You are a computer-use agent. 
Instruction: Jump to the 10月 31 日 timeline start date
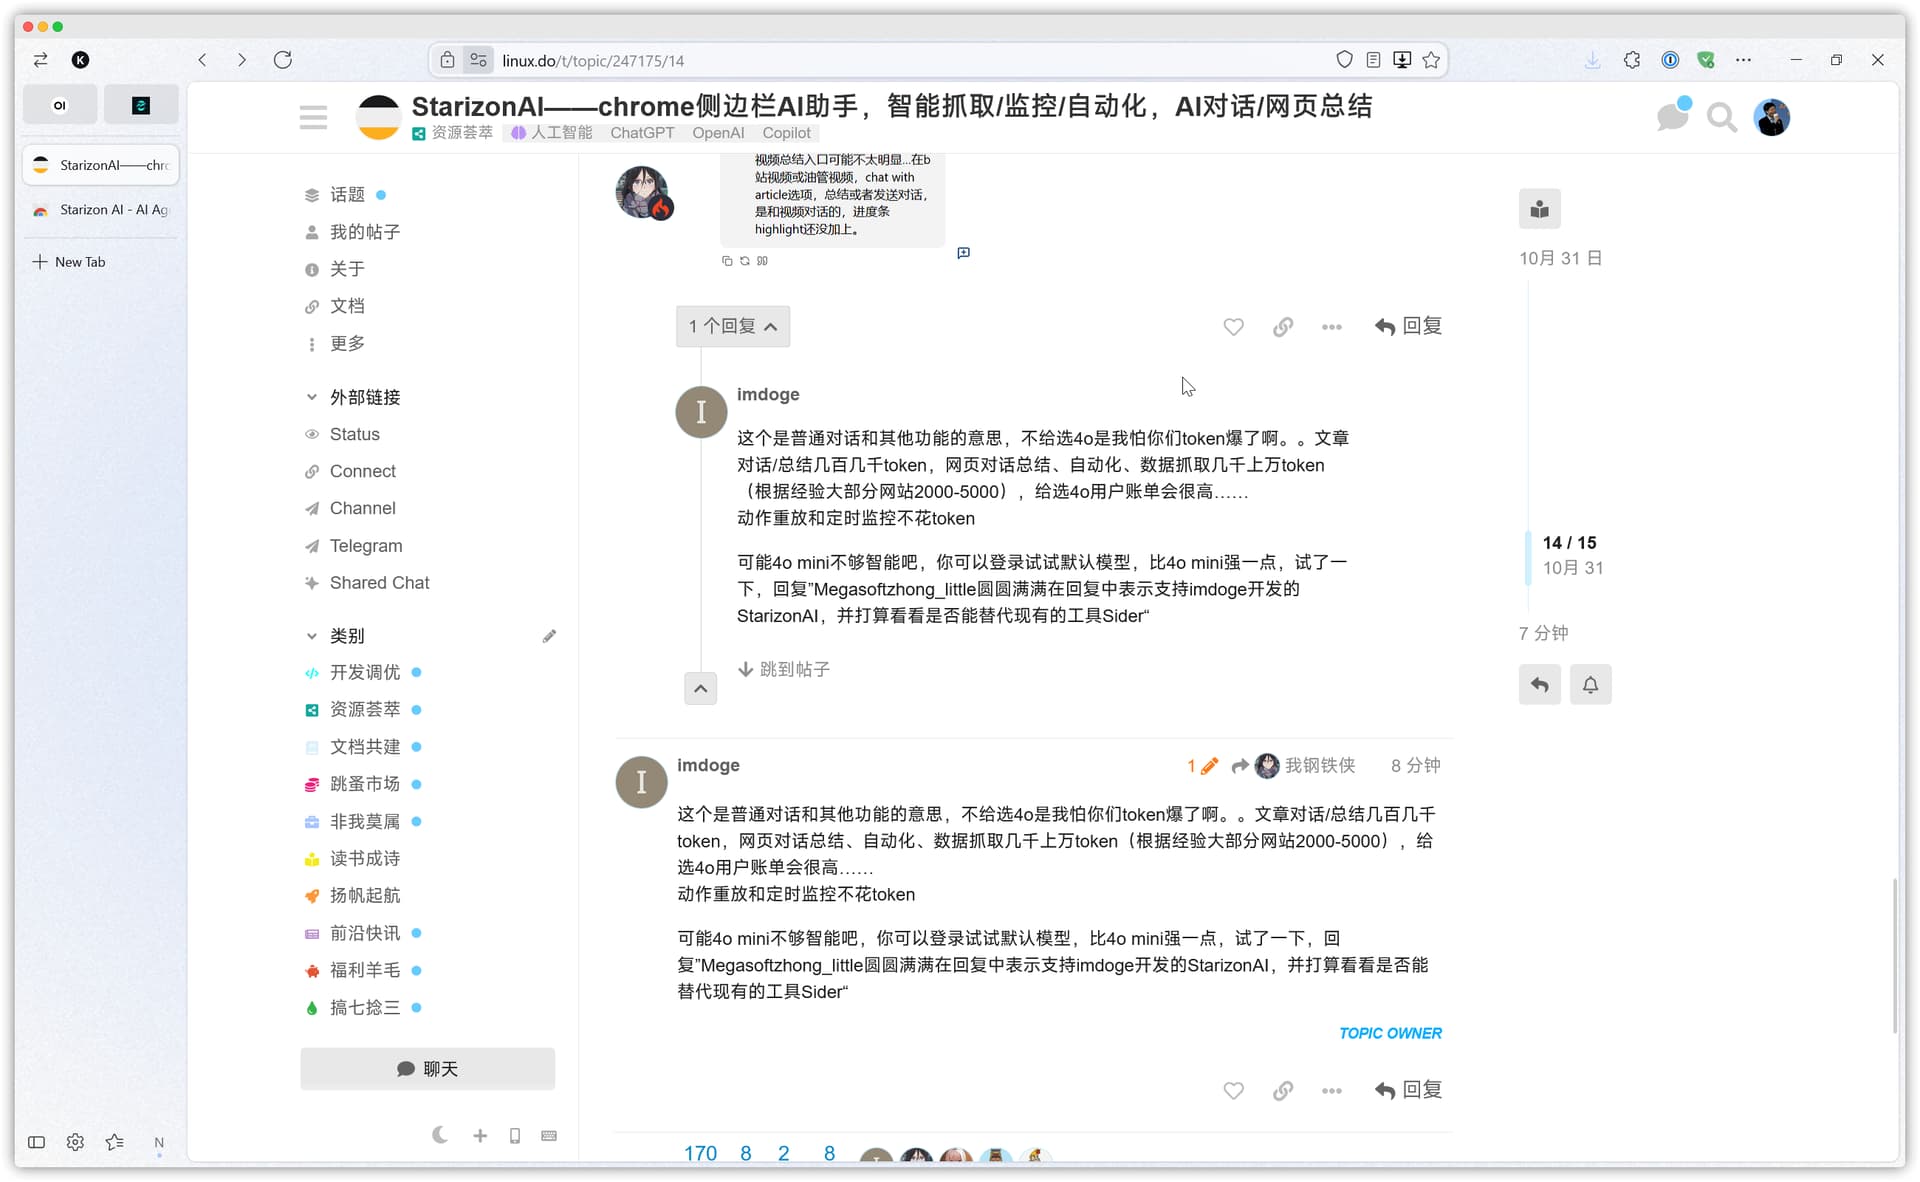coord(1560,258)
